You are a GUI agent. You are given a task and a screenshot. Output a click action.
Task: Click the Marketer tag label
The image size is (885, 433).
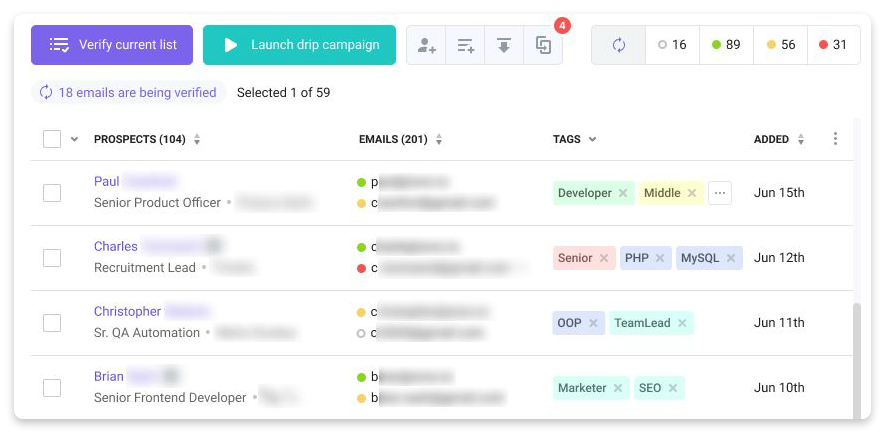[582, 388]
